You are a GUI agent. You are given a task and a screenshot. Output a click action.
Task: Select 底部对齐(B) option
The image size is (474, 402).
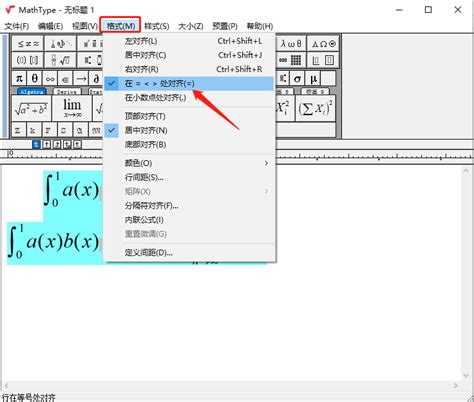tap(189, 145)
